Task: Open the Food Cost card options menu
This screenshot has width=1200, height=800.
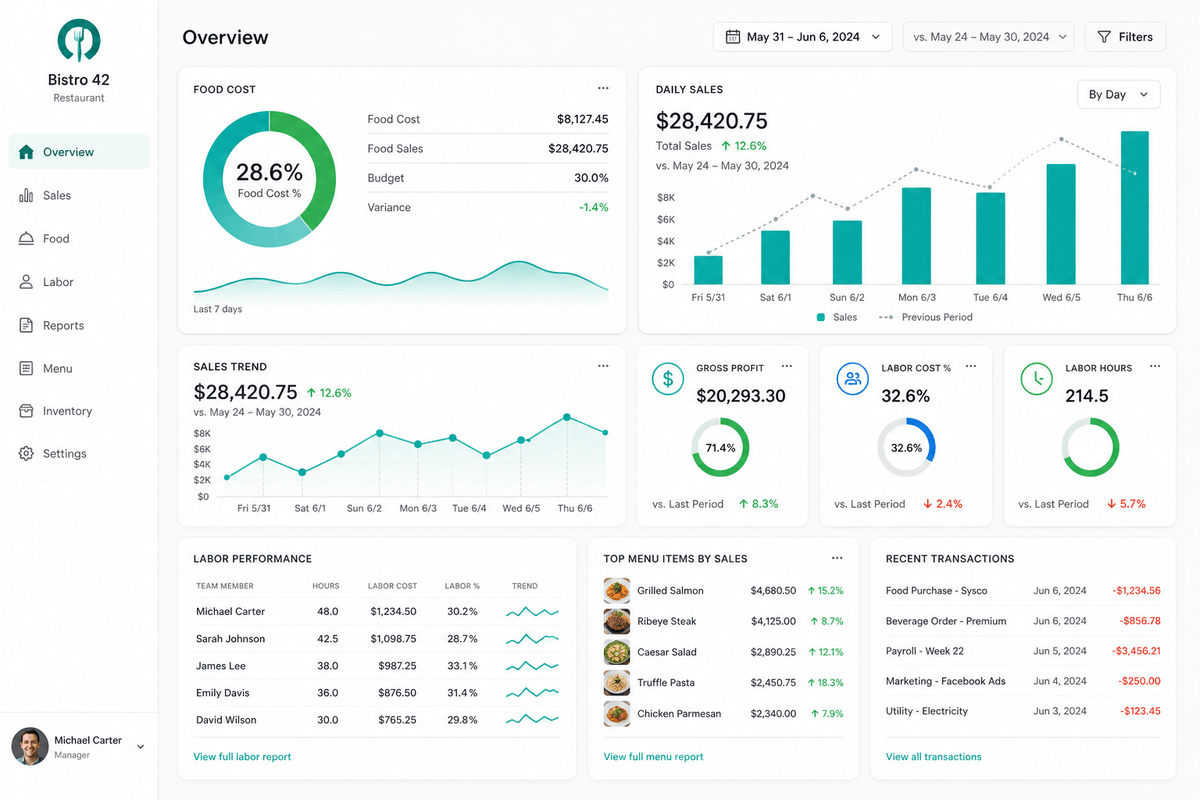Action: tap(603, 89)
